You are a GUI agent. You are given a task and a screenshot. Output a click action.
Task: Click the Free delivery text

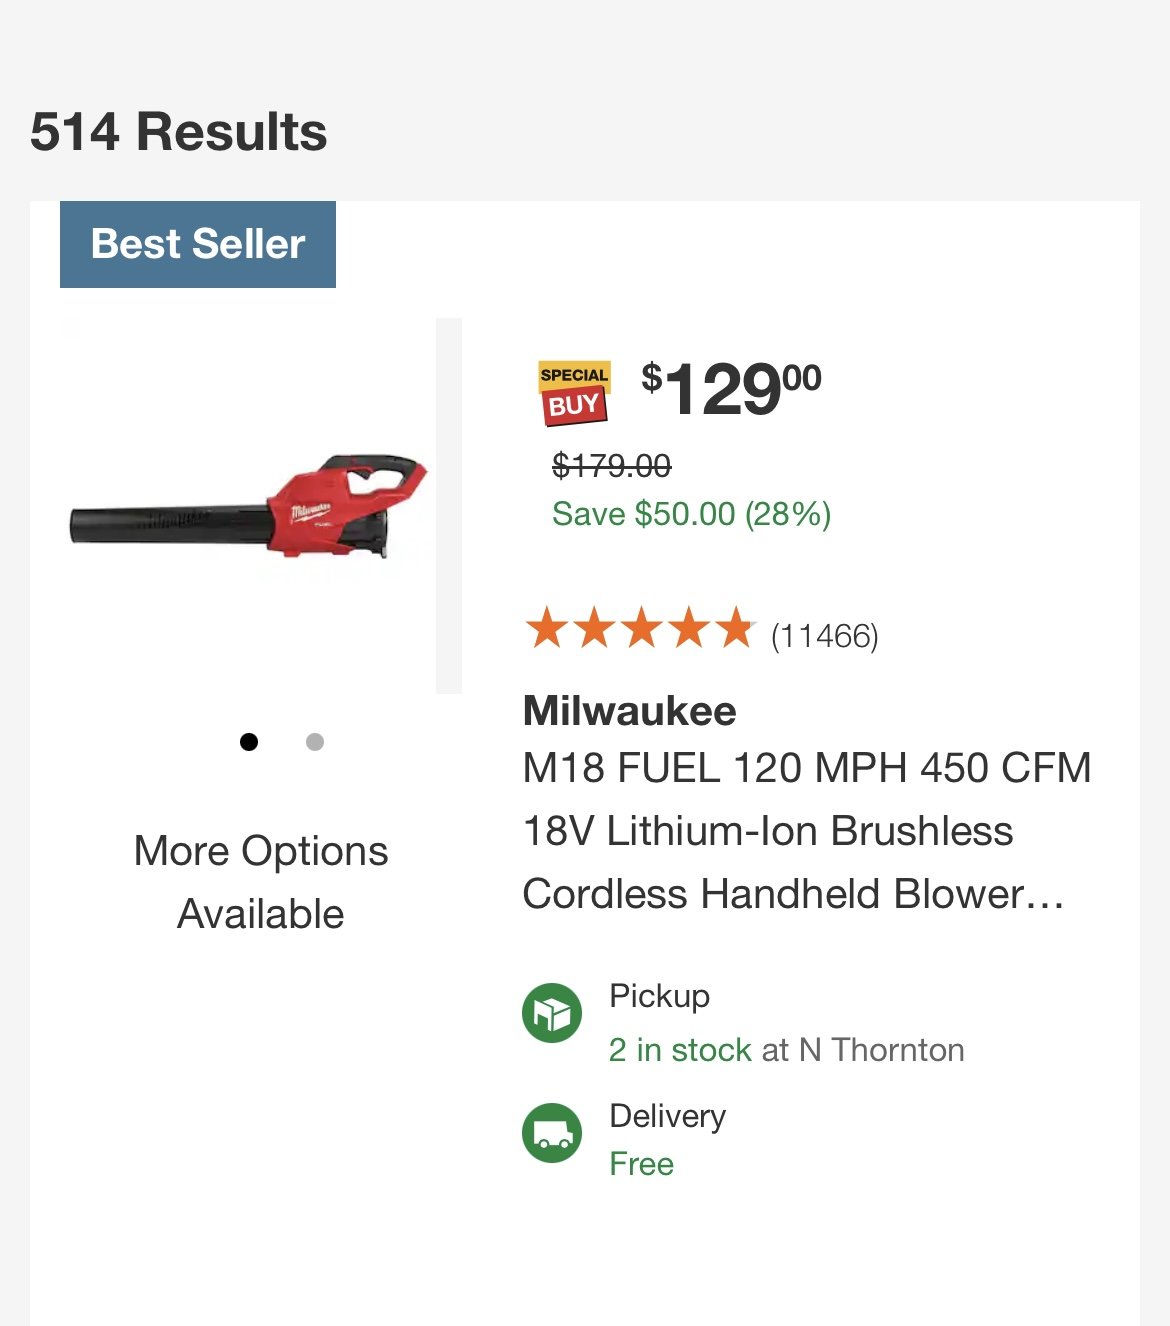coord(642,1164)
